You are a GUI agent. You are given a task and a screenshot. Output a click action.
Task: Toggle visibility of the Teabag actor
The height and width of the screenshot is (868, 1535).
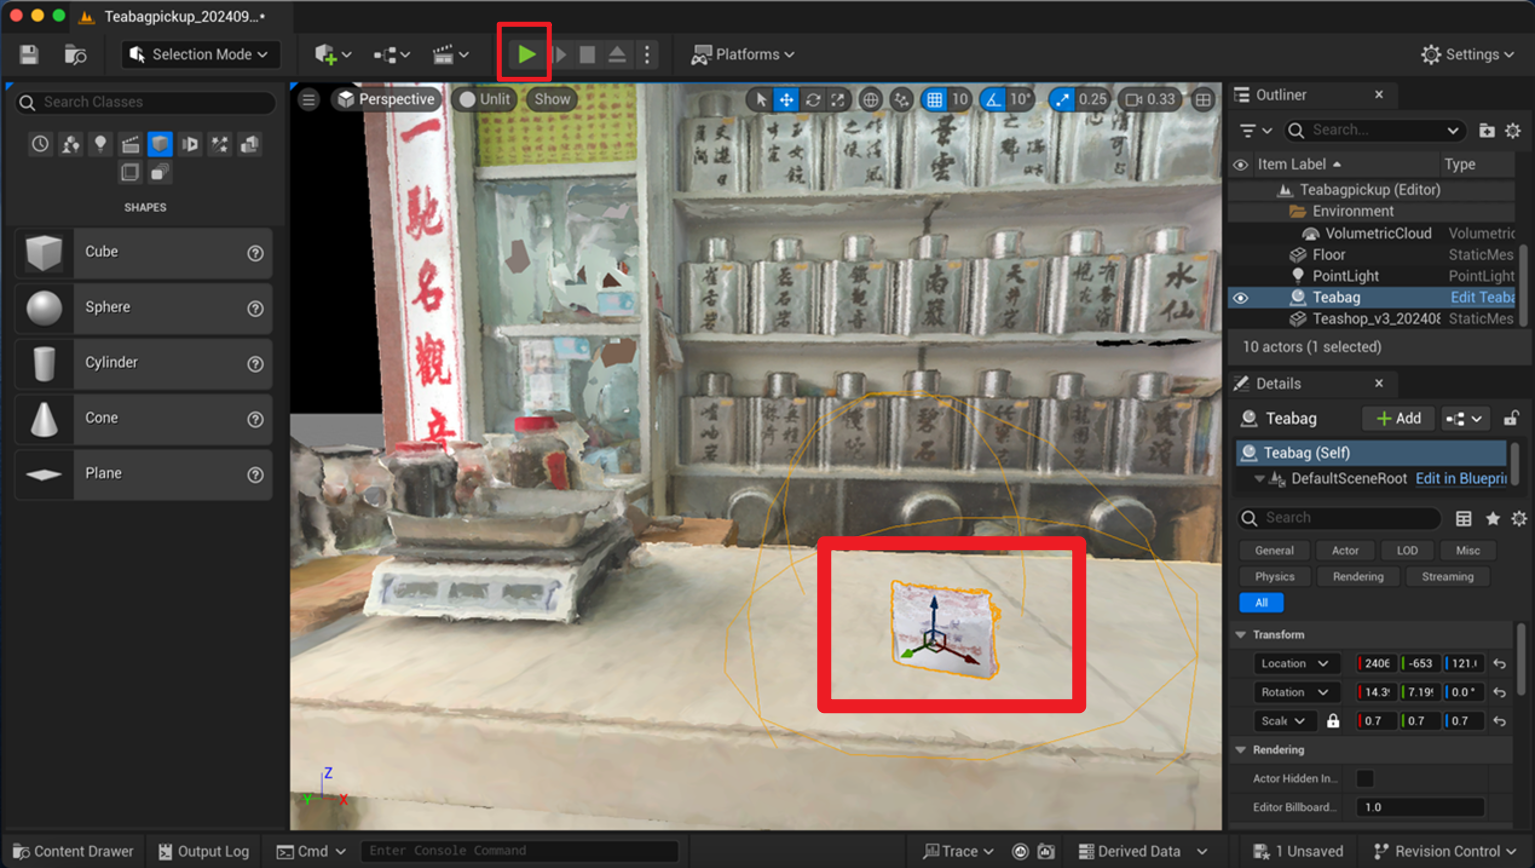[x=1240, y=297]
